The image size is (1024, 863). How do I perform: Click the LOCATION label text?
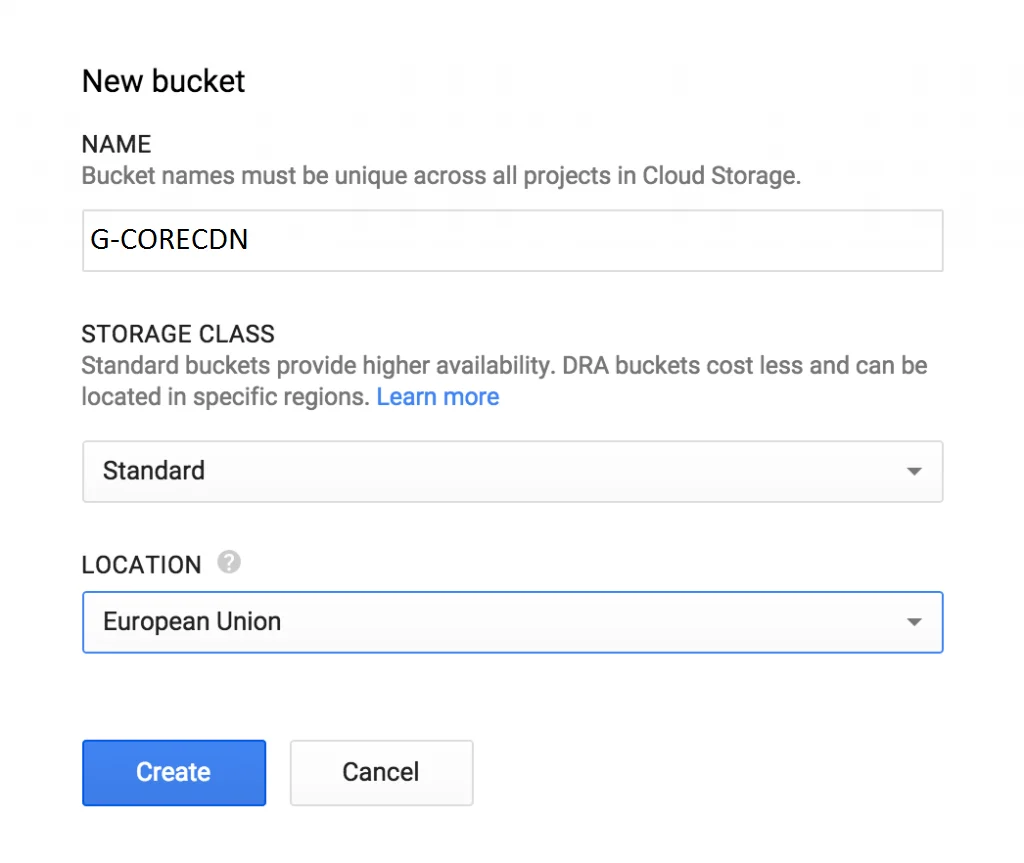[x=141, y=564]
